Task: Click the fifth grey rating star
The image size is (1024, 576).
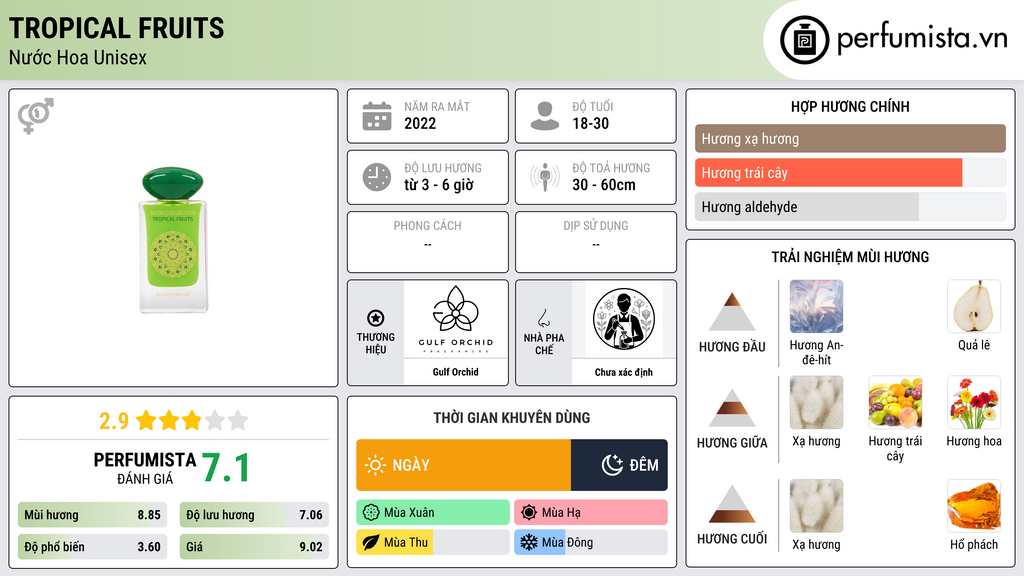Action: [238, 420]
